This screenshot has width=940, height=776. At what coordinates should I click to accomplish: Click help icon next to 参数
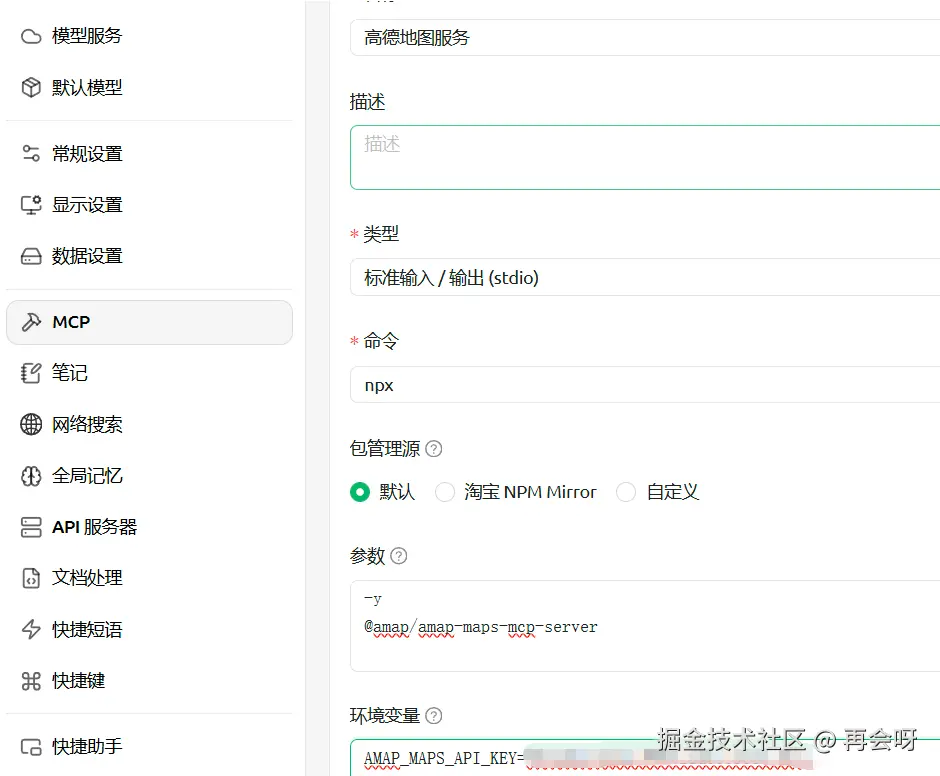pyautogui.click(x=399, y=556)
